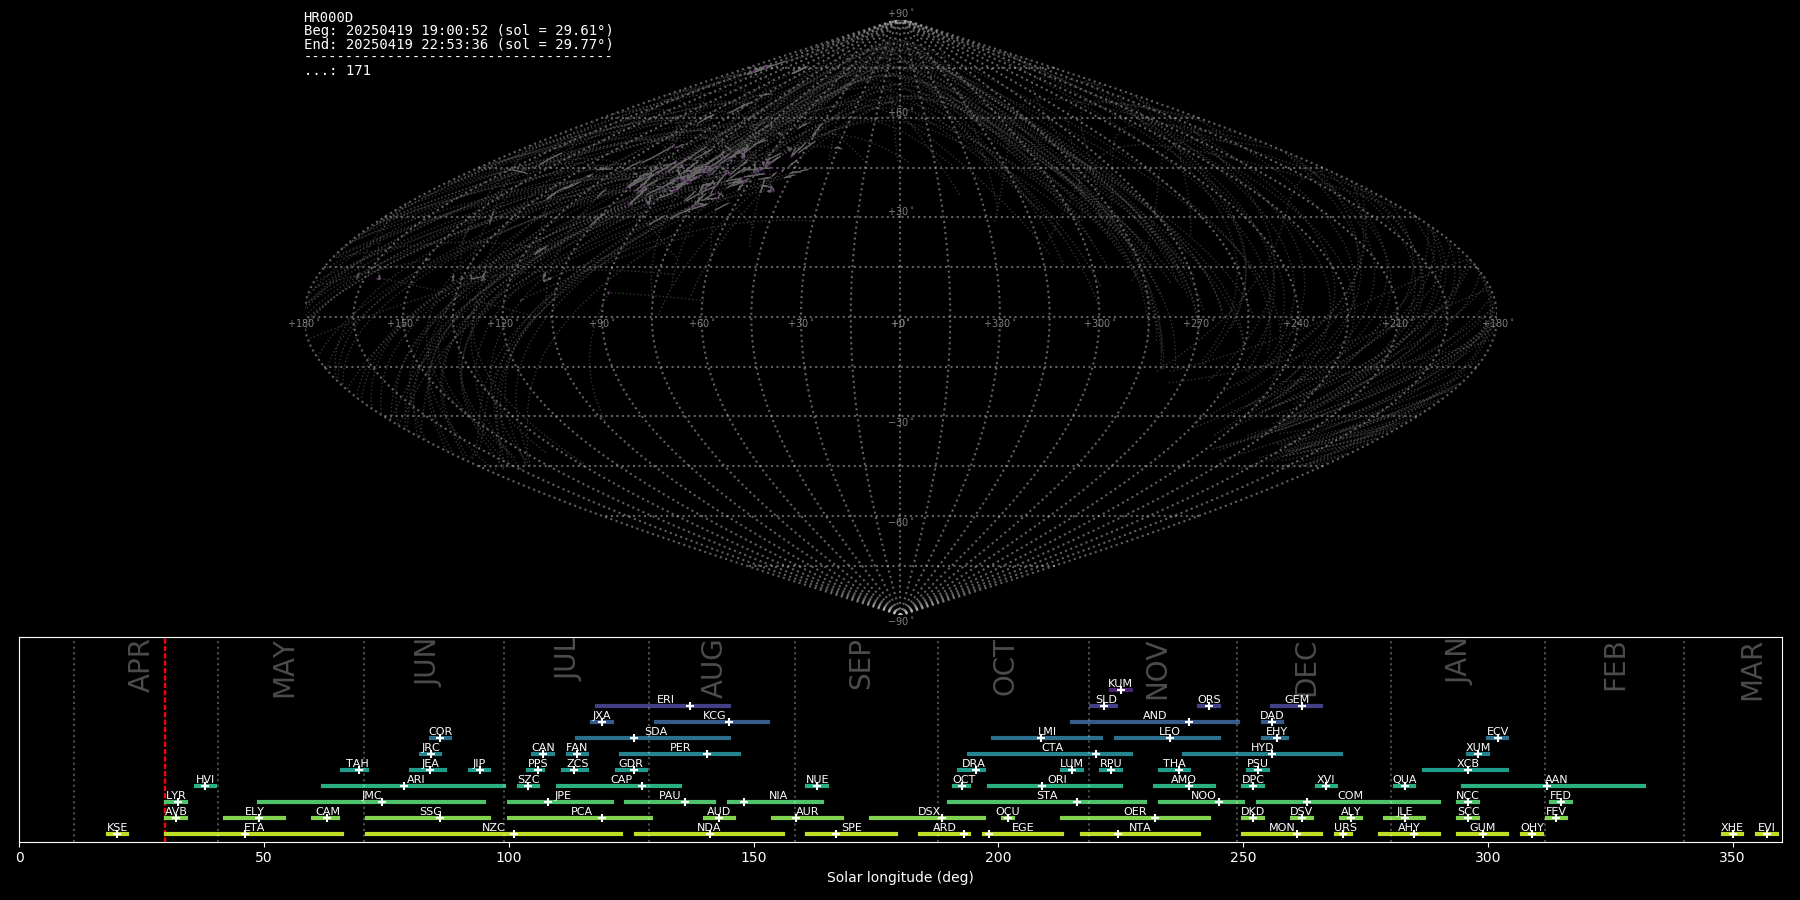Viewport: 1800px width, 900px height.
Task: Click the NZC shower label
Action: (494, 828)
